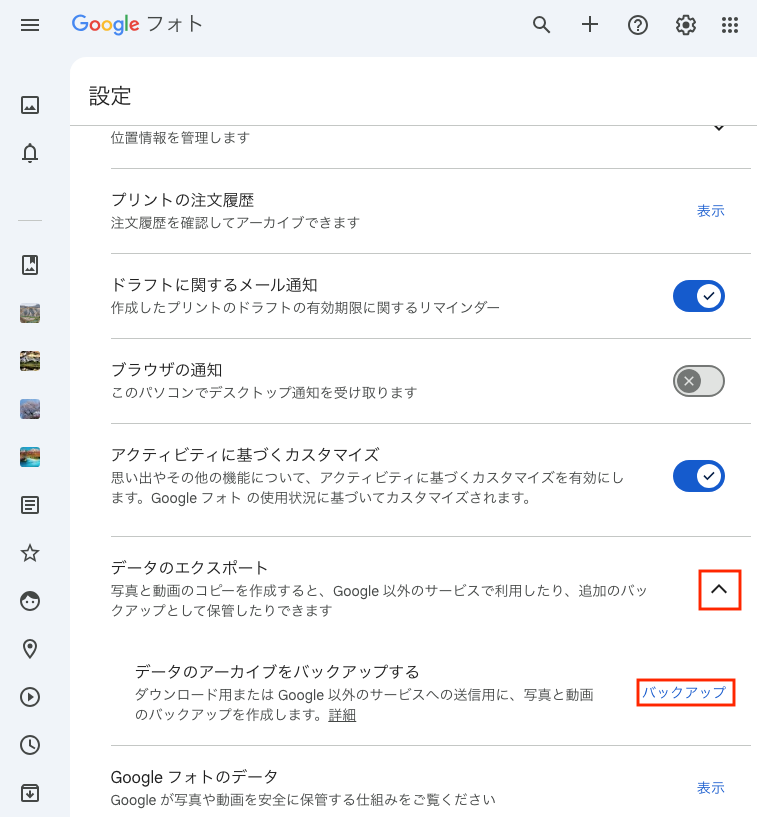This screenshot has width=757, height=817.
Task: Open favorites star icon in sidebar
Action: point(30,553)
